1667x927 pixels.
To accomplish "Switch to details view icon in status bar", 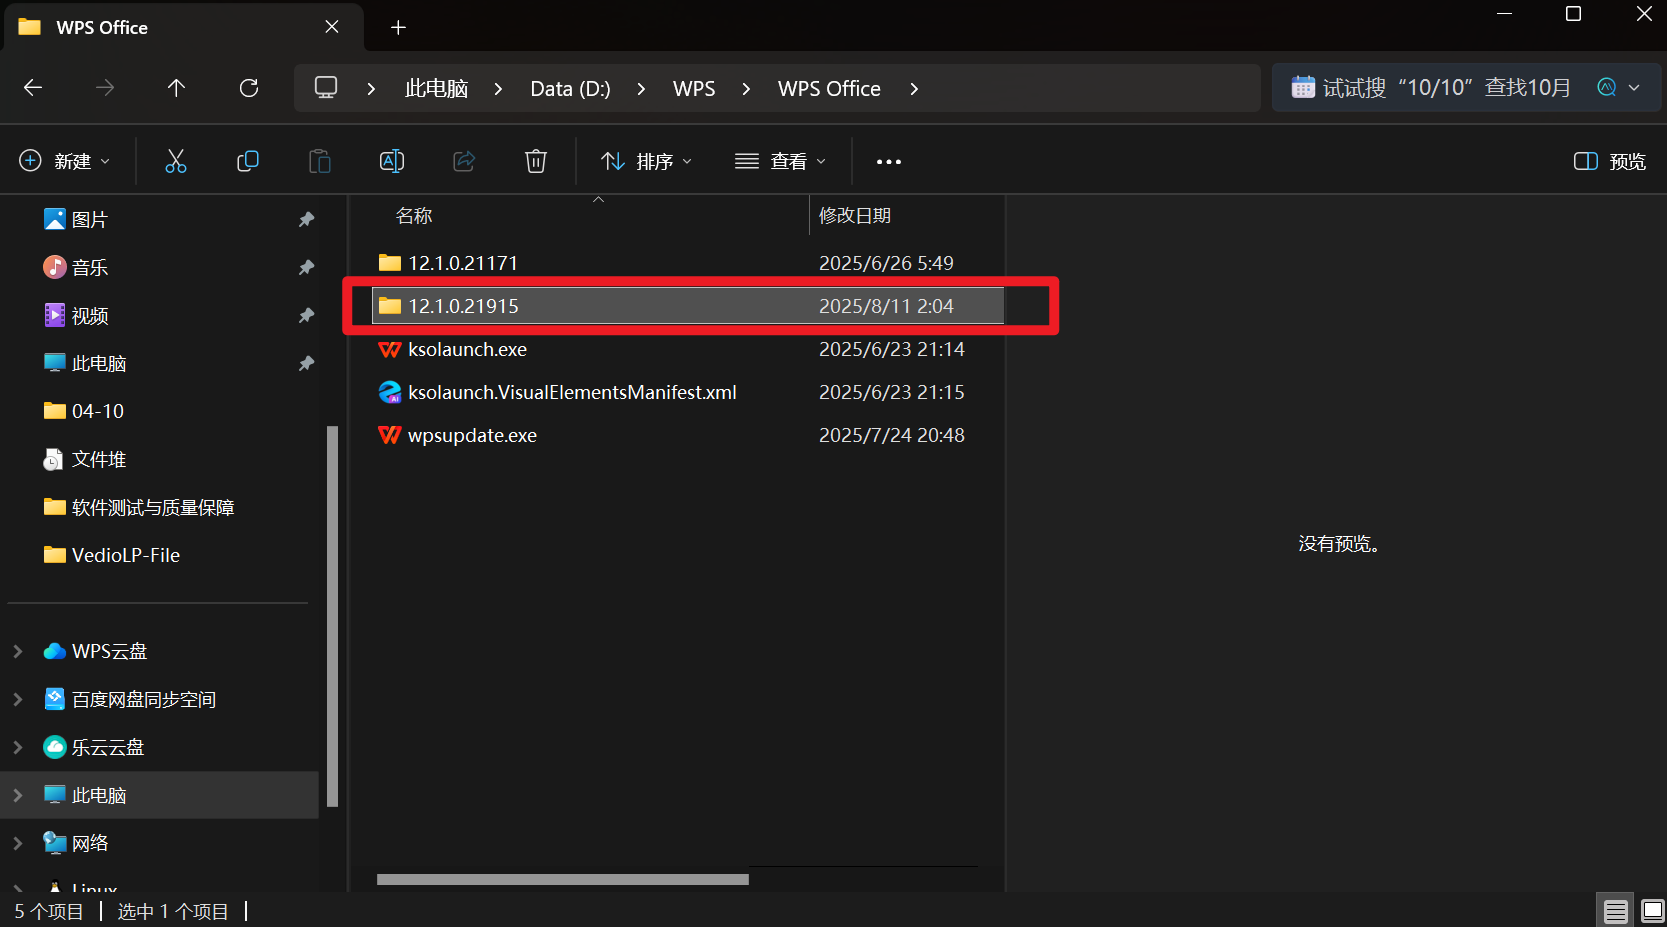I will coord(1616,911).
